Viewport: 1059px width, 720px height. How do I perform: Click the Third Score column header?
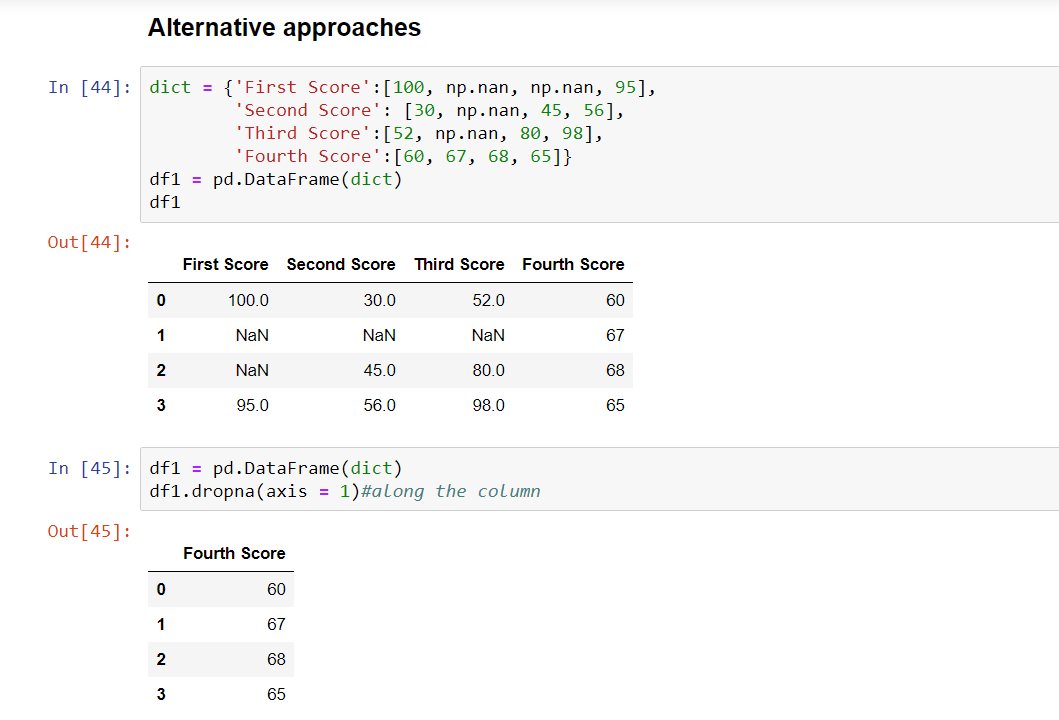(x=459, y=264)
